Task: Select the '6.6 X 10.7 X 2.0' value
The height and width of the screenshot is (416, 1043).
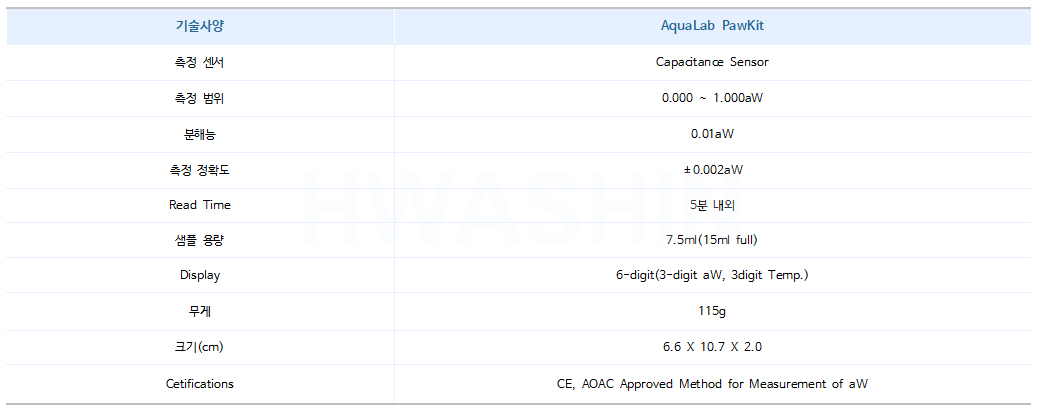Action: (x=712, y=347)
